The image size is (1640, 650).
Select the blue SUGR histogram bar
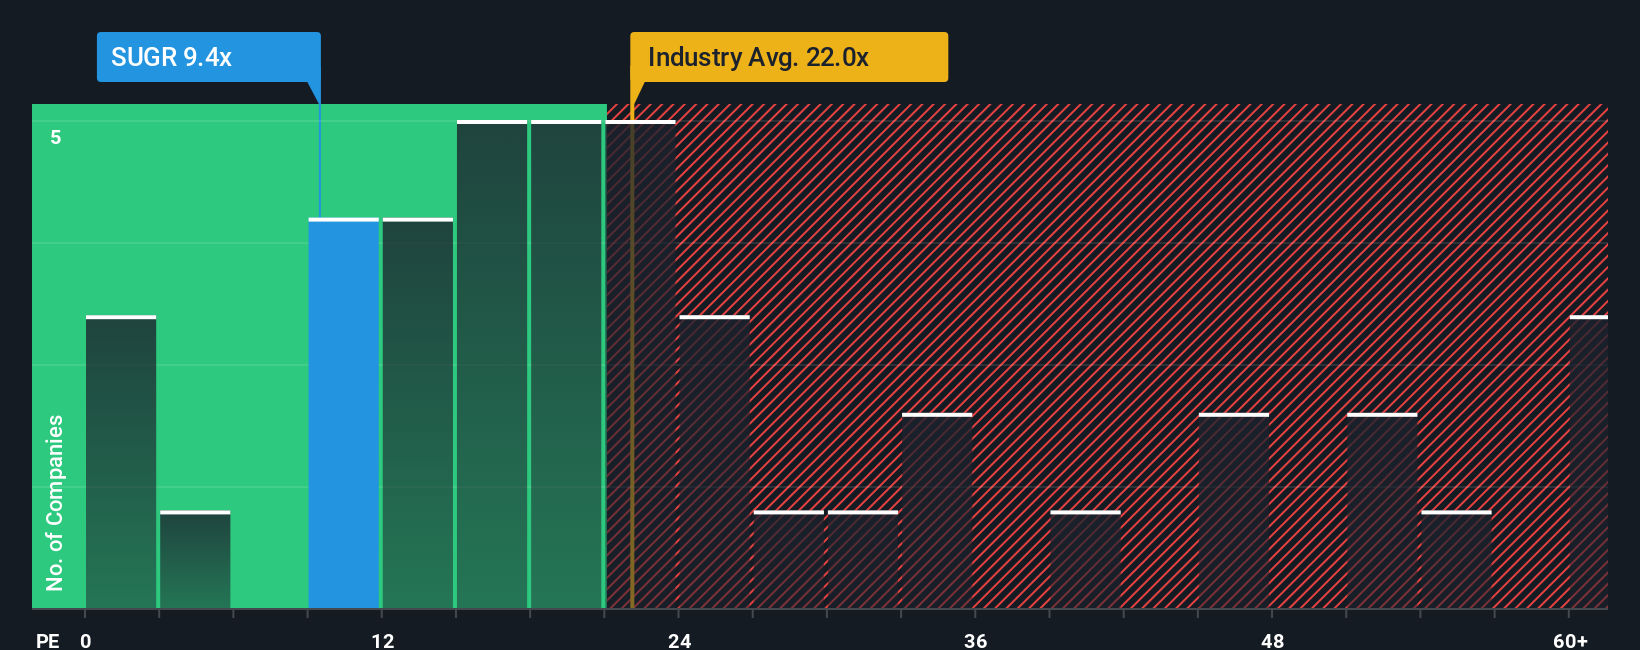pos(344,413)
